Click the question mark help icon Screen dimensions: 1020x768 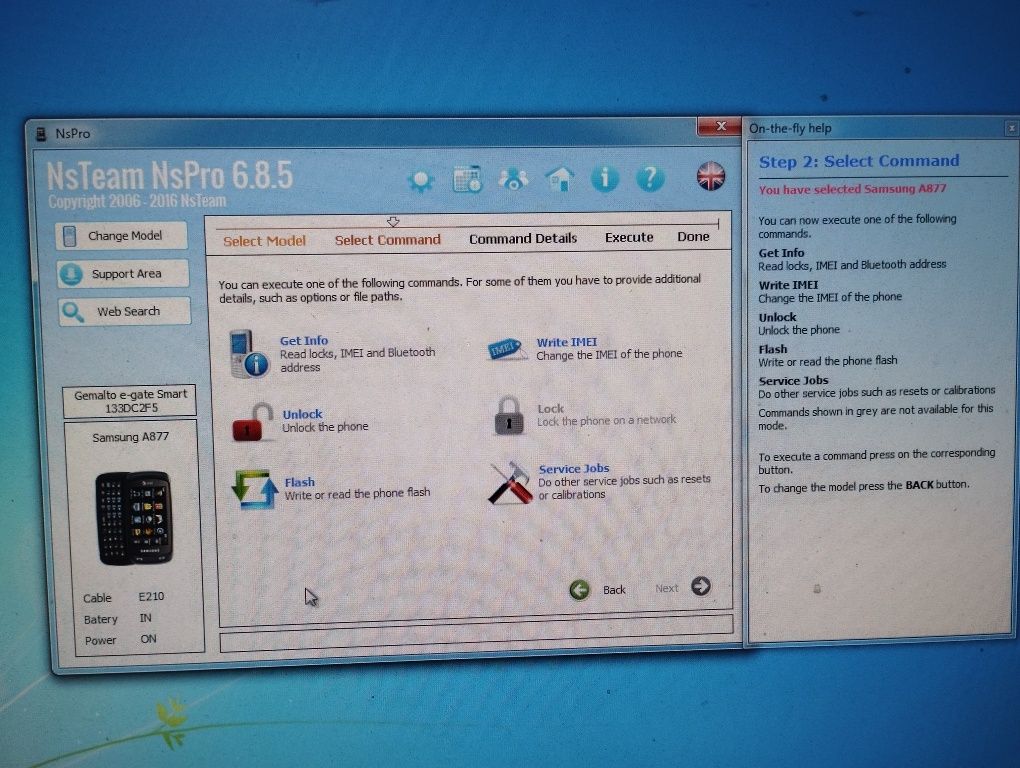point(651,178)
